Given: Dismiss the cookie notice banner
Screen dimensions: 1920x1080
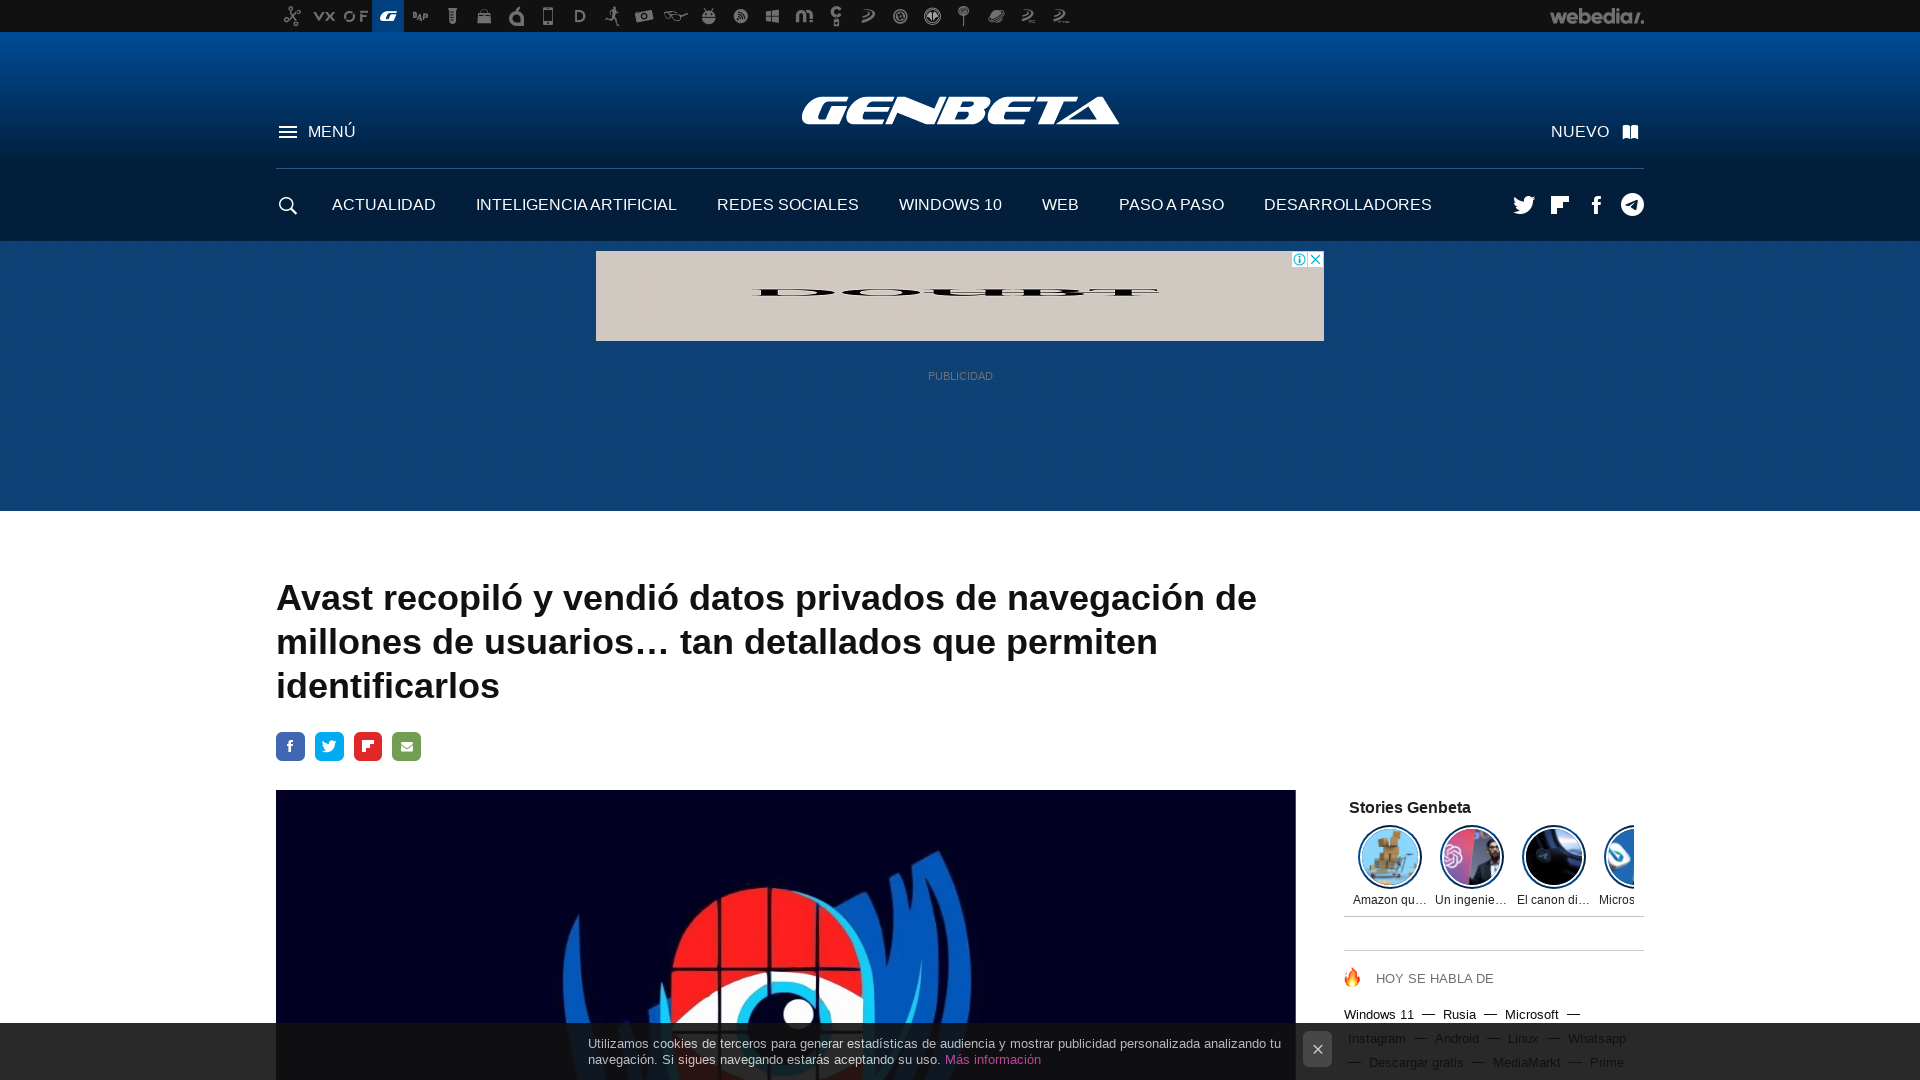Looking at the screenshot, I should pos(1317,1049).
